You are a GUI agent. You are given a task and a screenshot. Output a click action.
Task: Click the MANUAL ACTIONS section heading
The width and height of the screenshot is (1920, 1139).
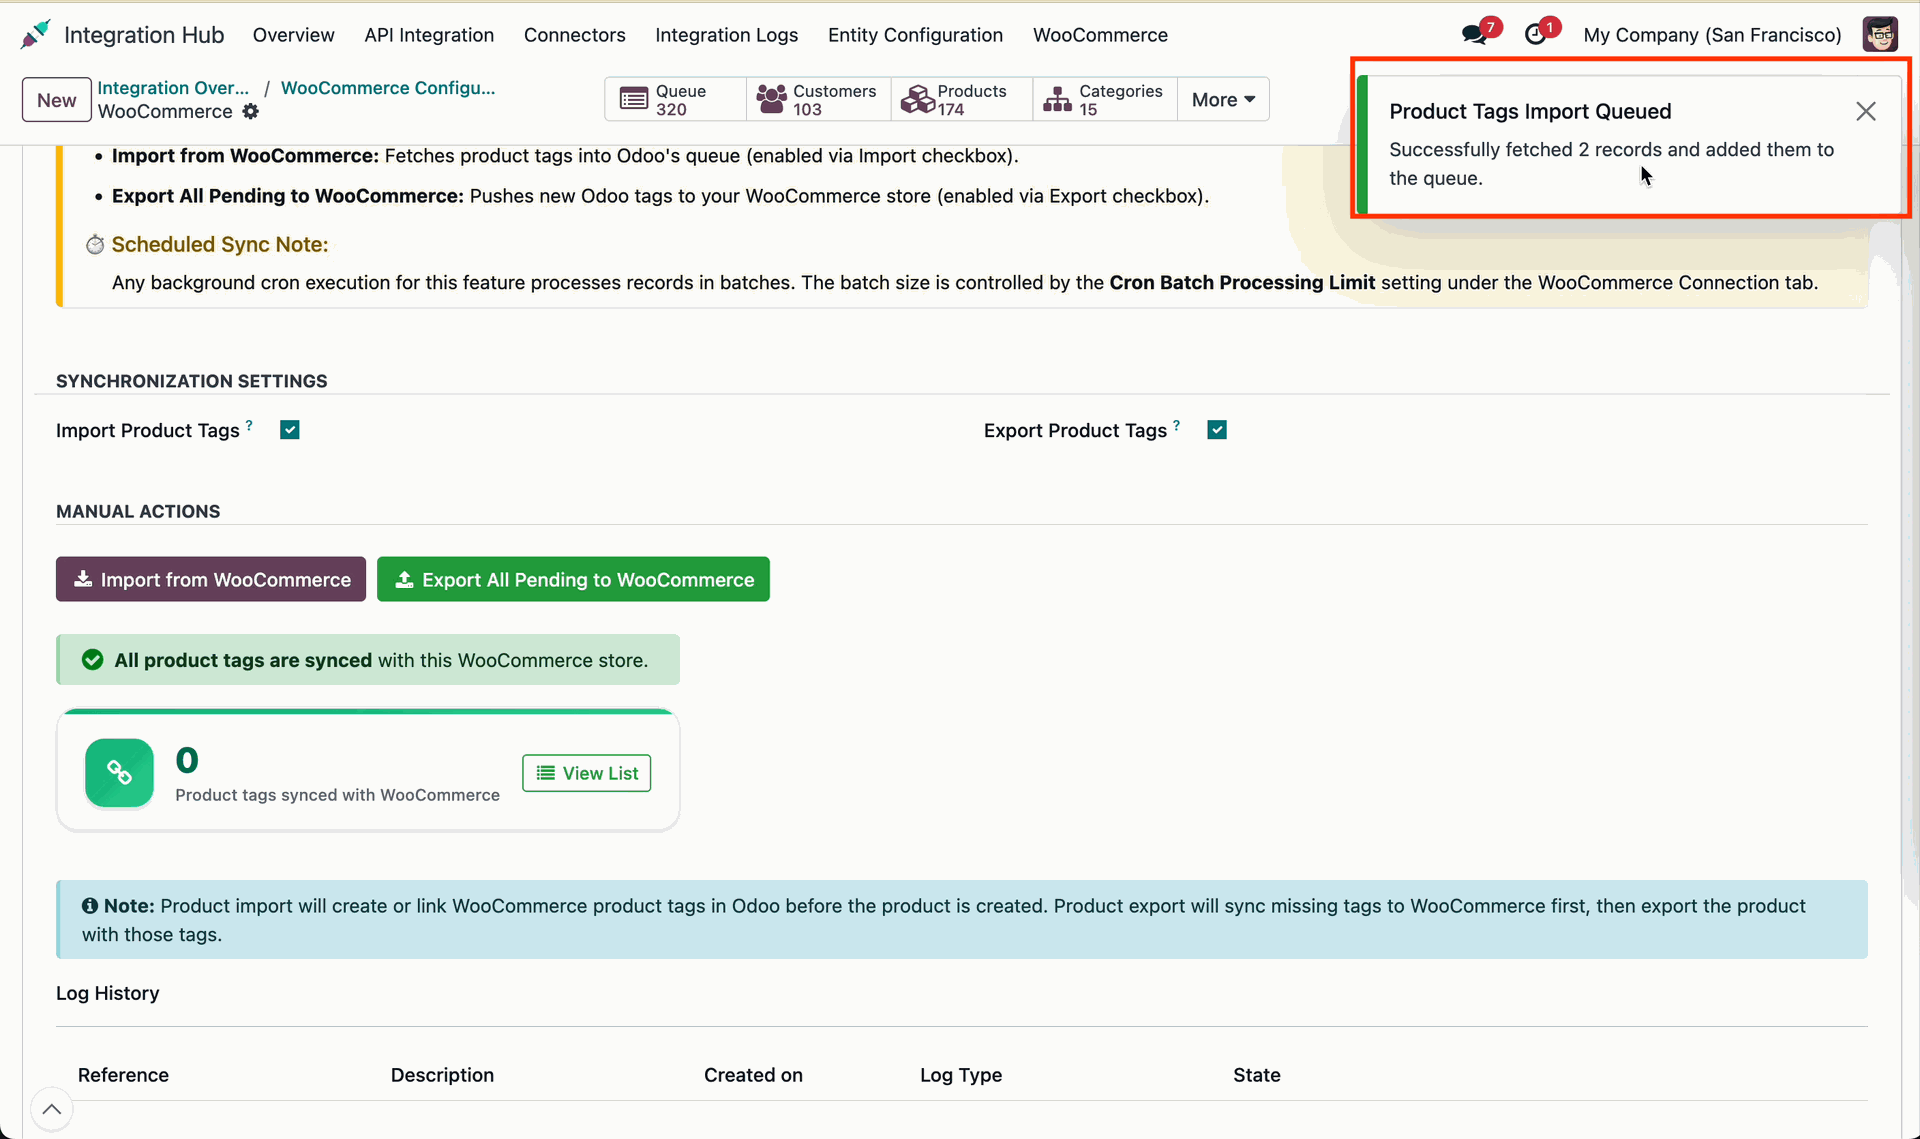[x=138, y=511]
